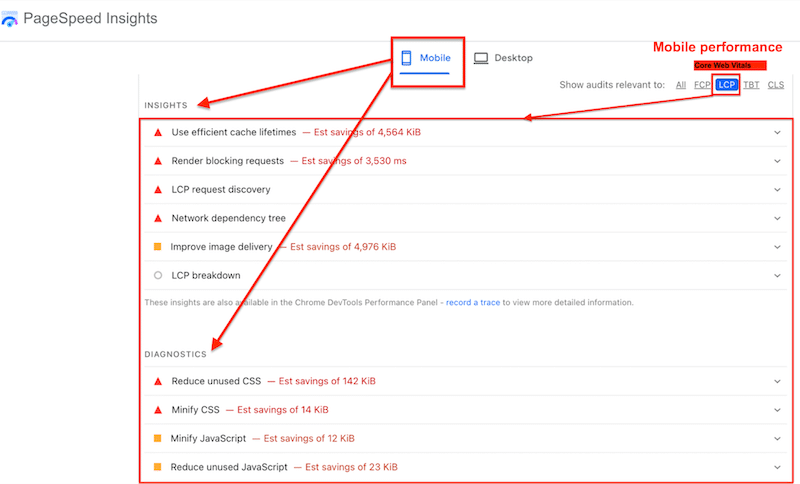Click Est savings of 4,976 KiB text
This screenshot has height=484, width=800.
click(343, 246)
